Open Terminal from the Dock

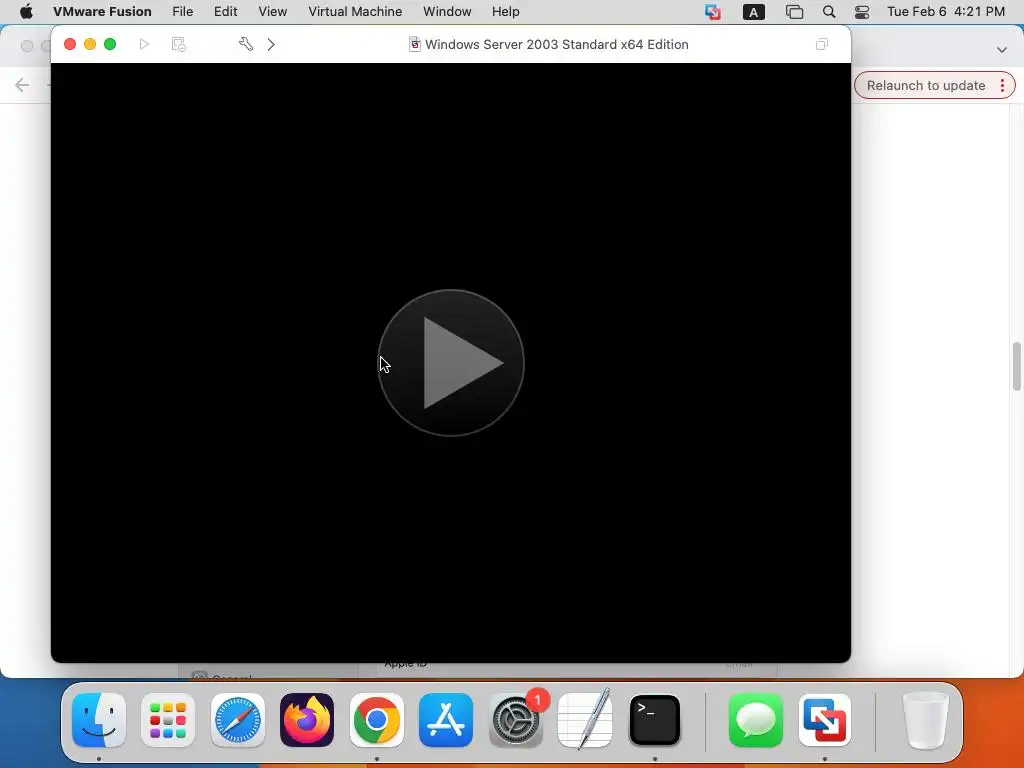click(654, 720)
